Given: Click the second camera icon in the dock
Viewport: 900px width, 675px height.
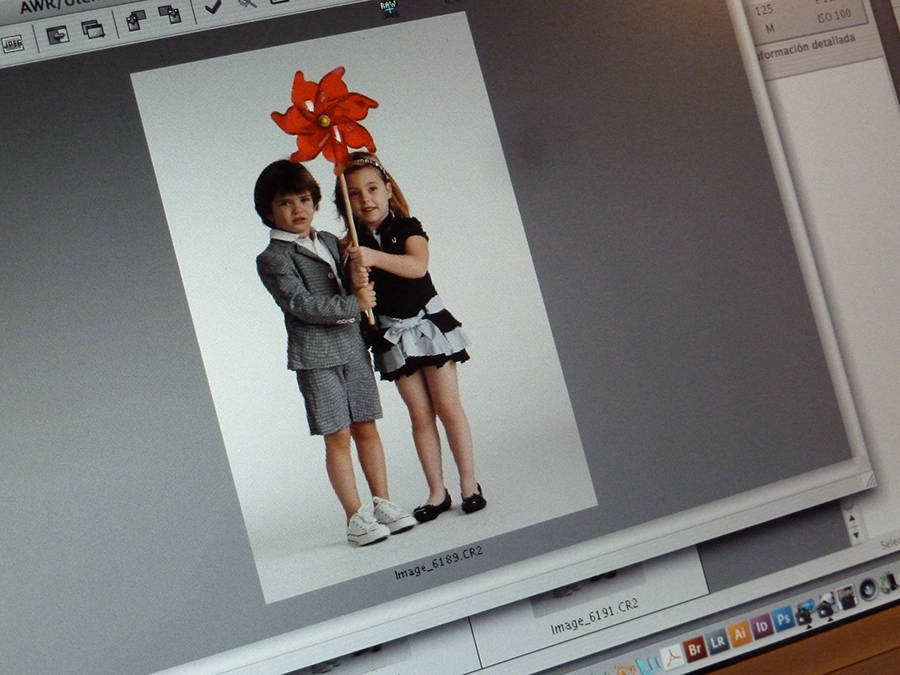Looking at the screenshot, I should point(826,605).
